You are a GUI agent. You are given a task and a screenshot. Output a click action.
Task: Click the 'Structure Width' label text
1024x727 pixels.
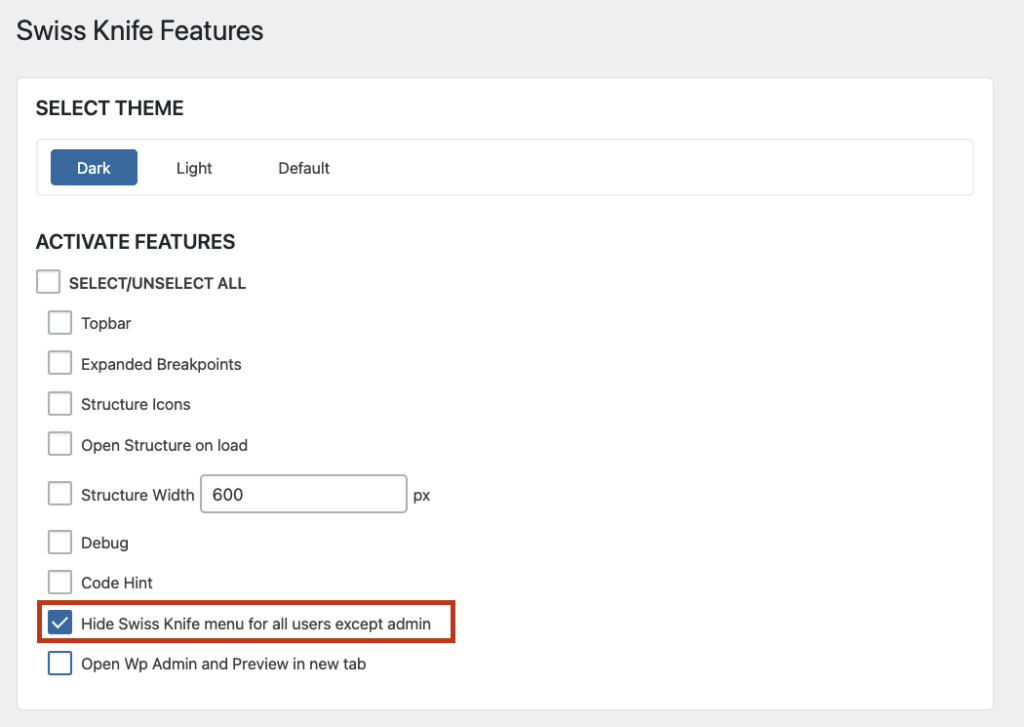tap(138, 495)
